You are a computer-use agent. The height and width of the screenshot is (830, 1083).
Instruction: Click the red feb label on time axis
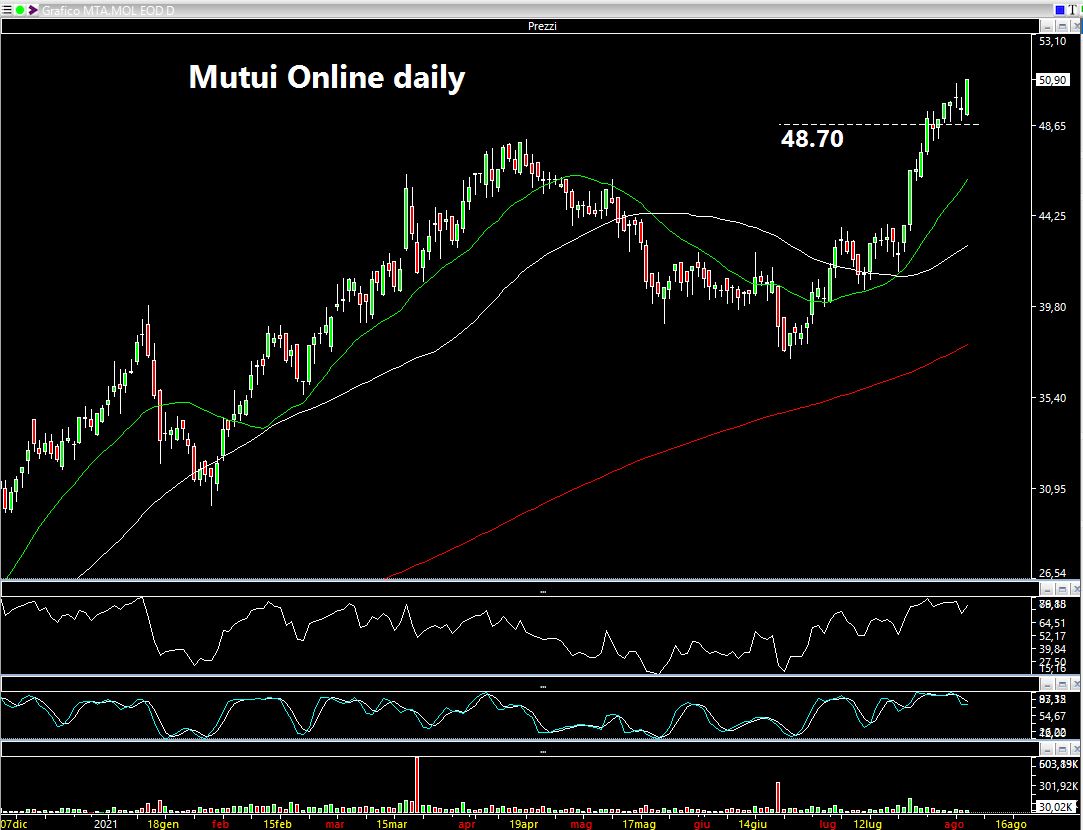click(x=220, y=824)
